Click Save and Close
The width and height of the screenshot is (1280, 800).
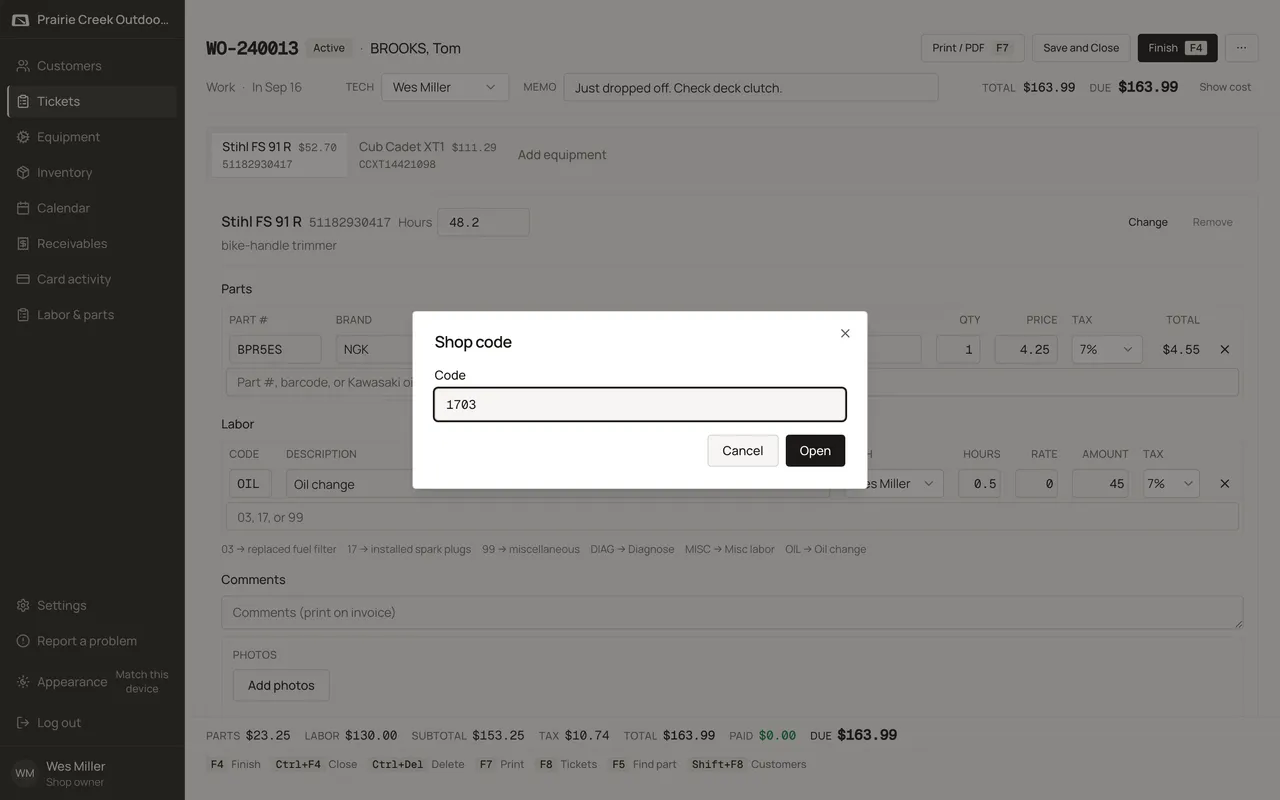(x=1081, y=48)
